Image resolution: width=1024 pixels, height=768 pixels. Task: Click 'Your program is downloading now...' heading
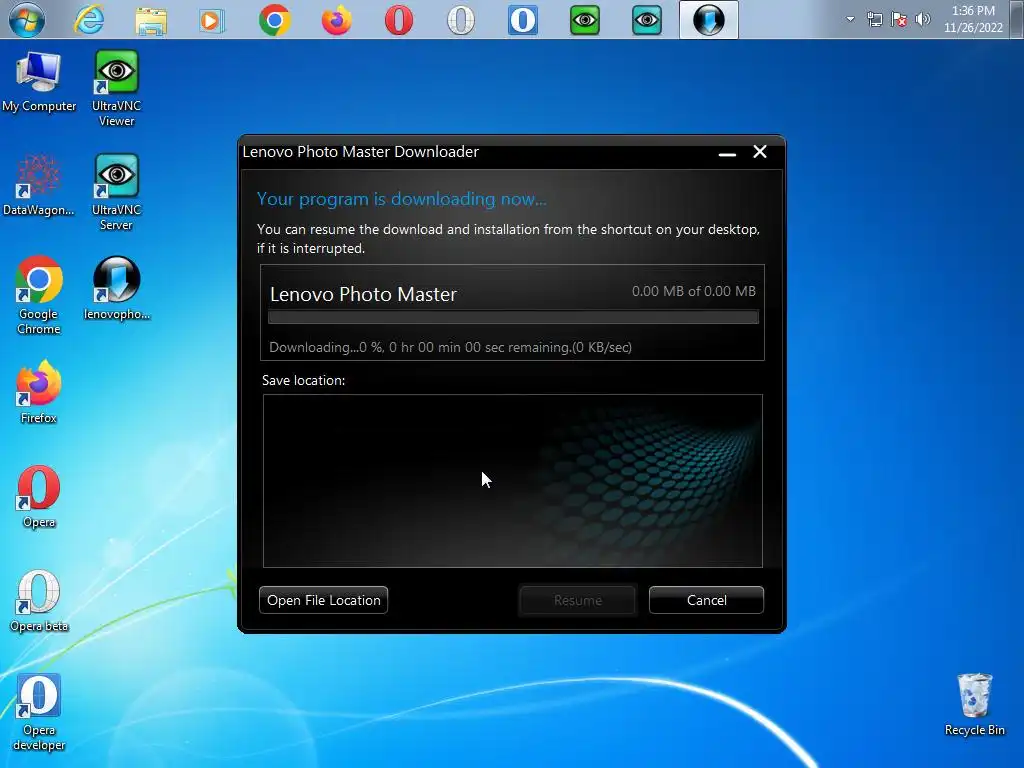tap(402, 199)
